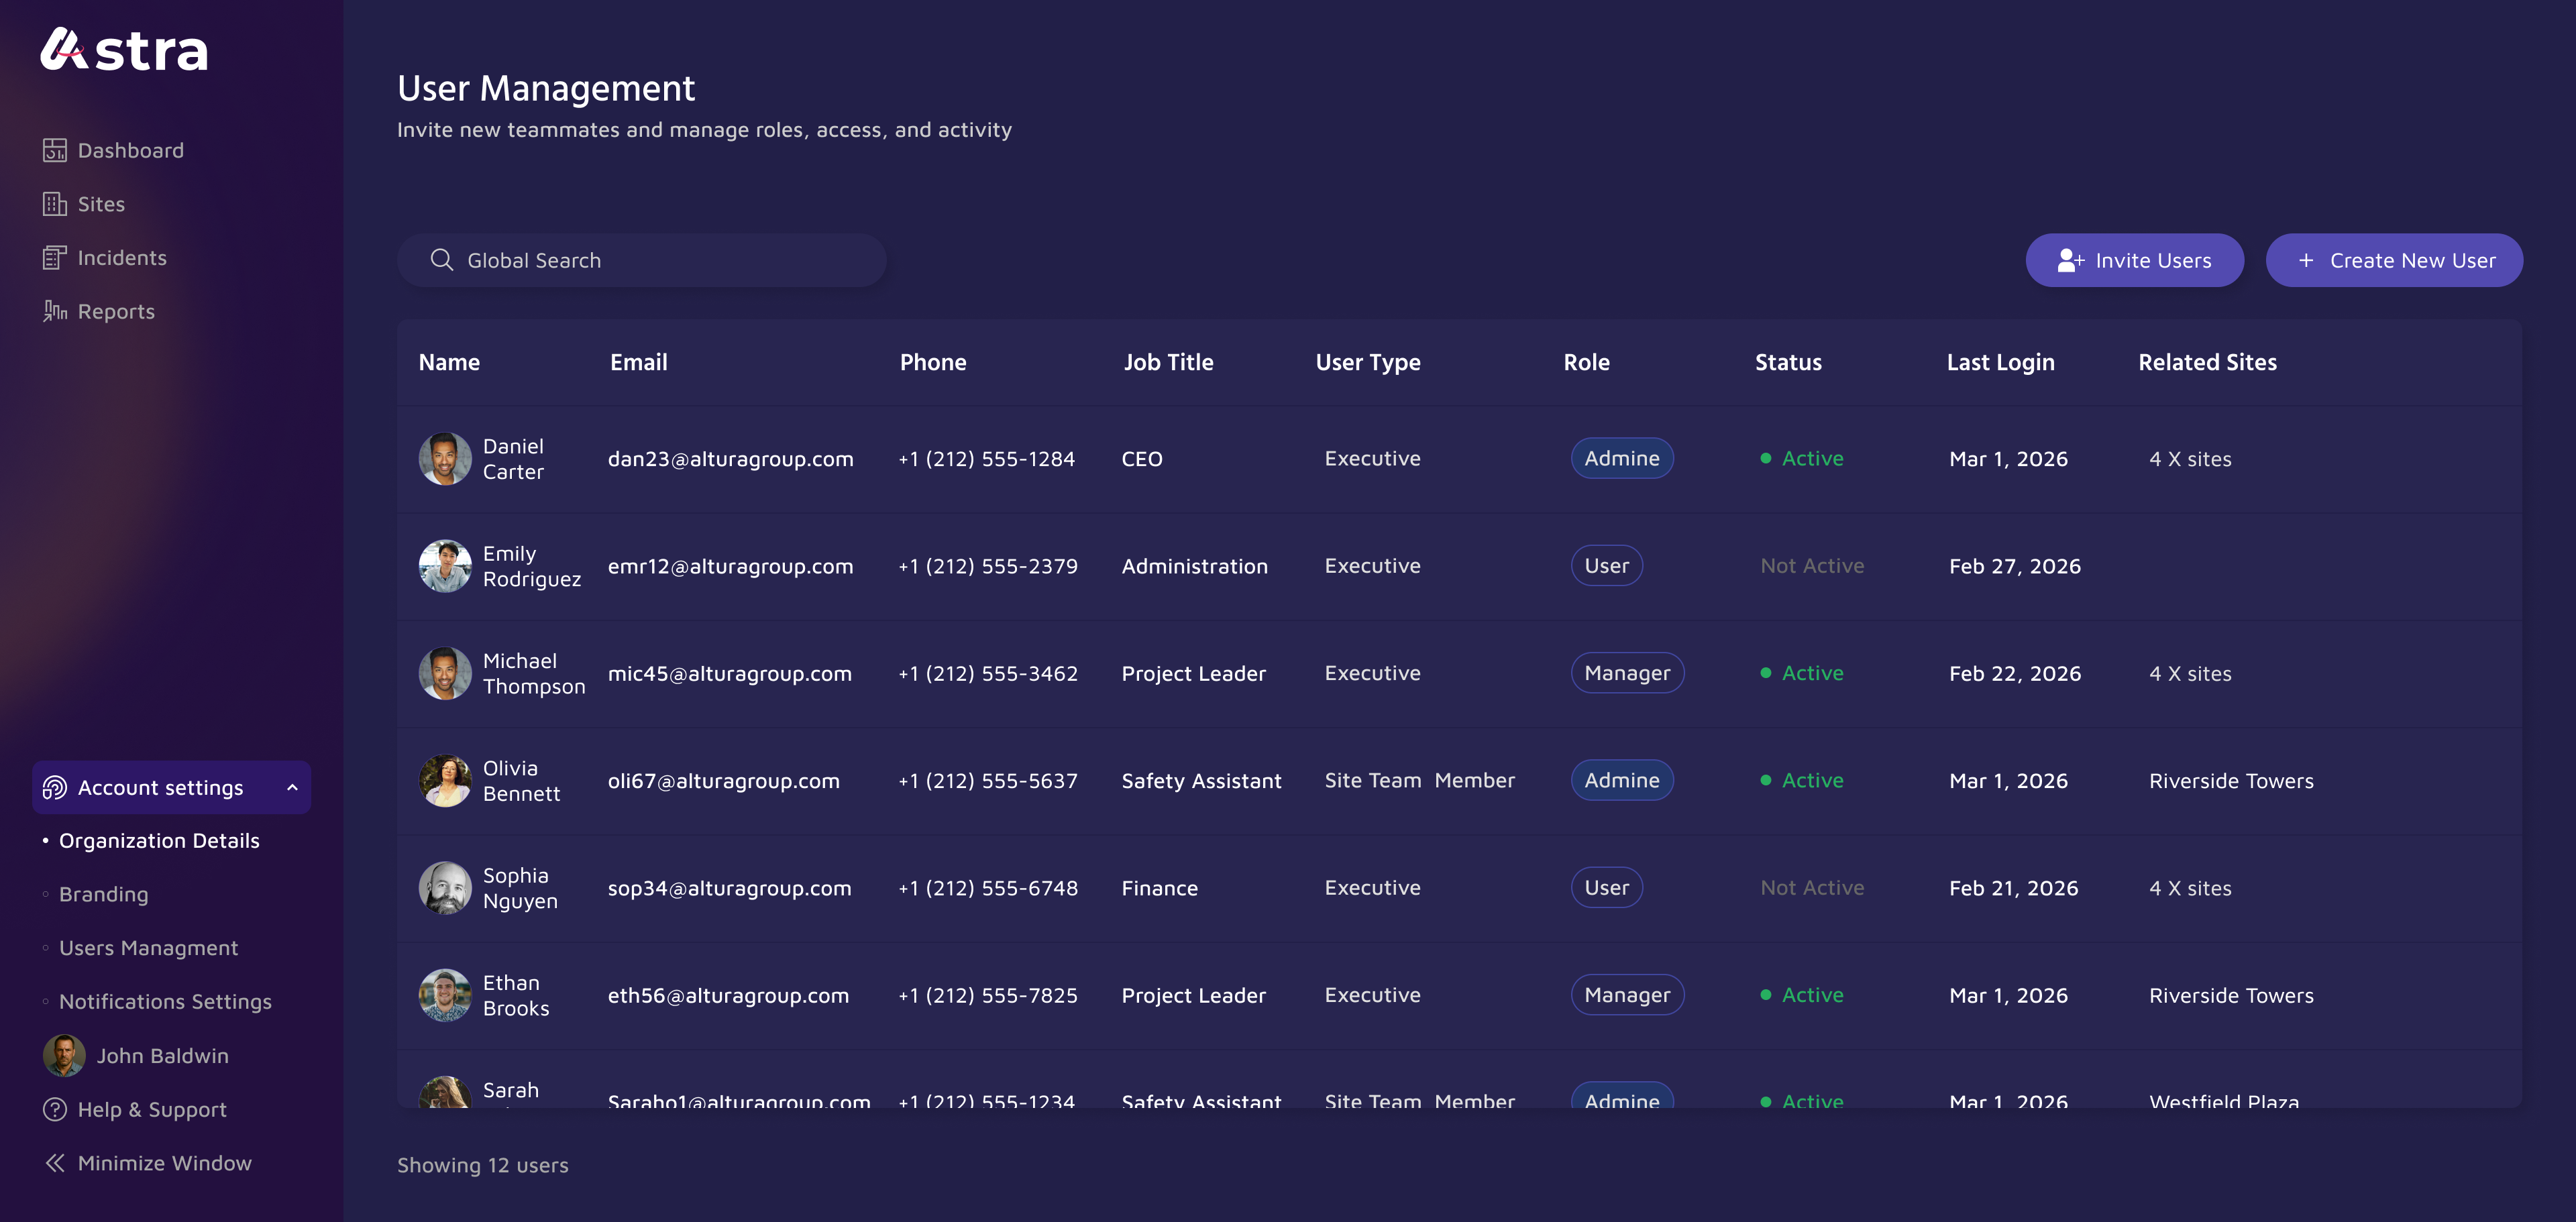Click the Minimize Window arrows icon
The height and width of the screenshot is (1222, 2576).
(x=55, y=1162)
